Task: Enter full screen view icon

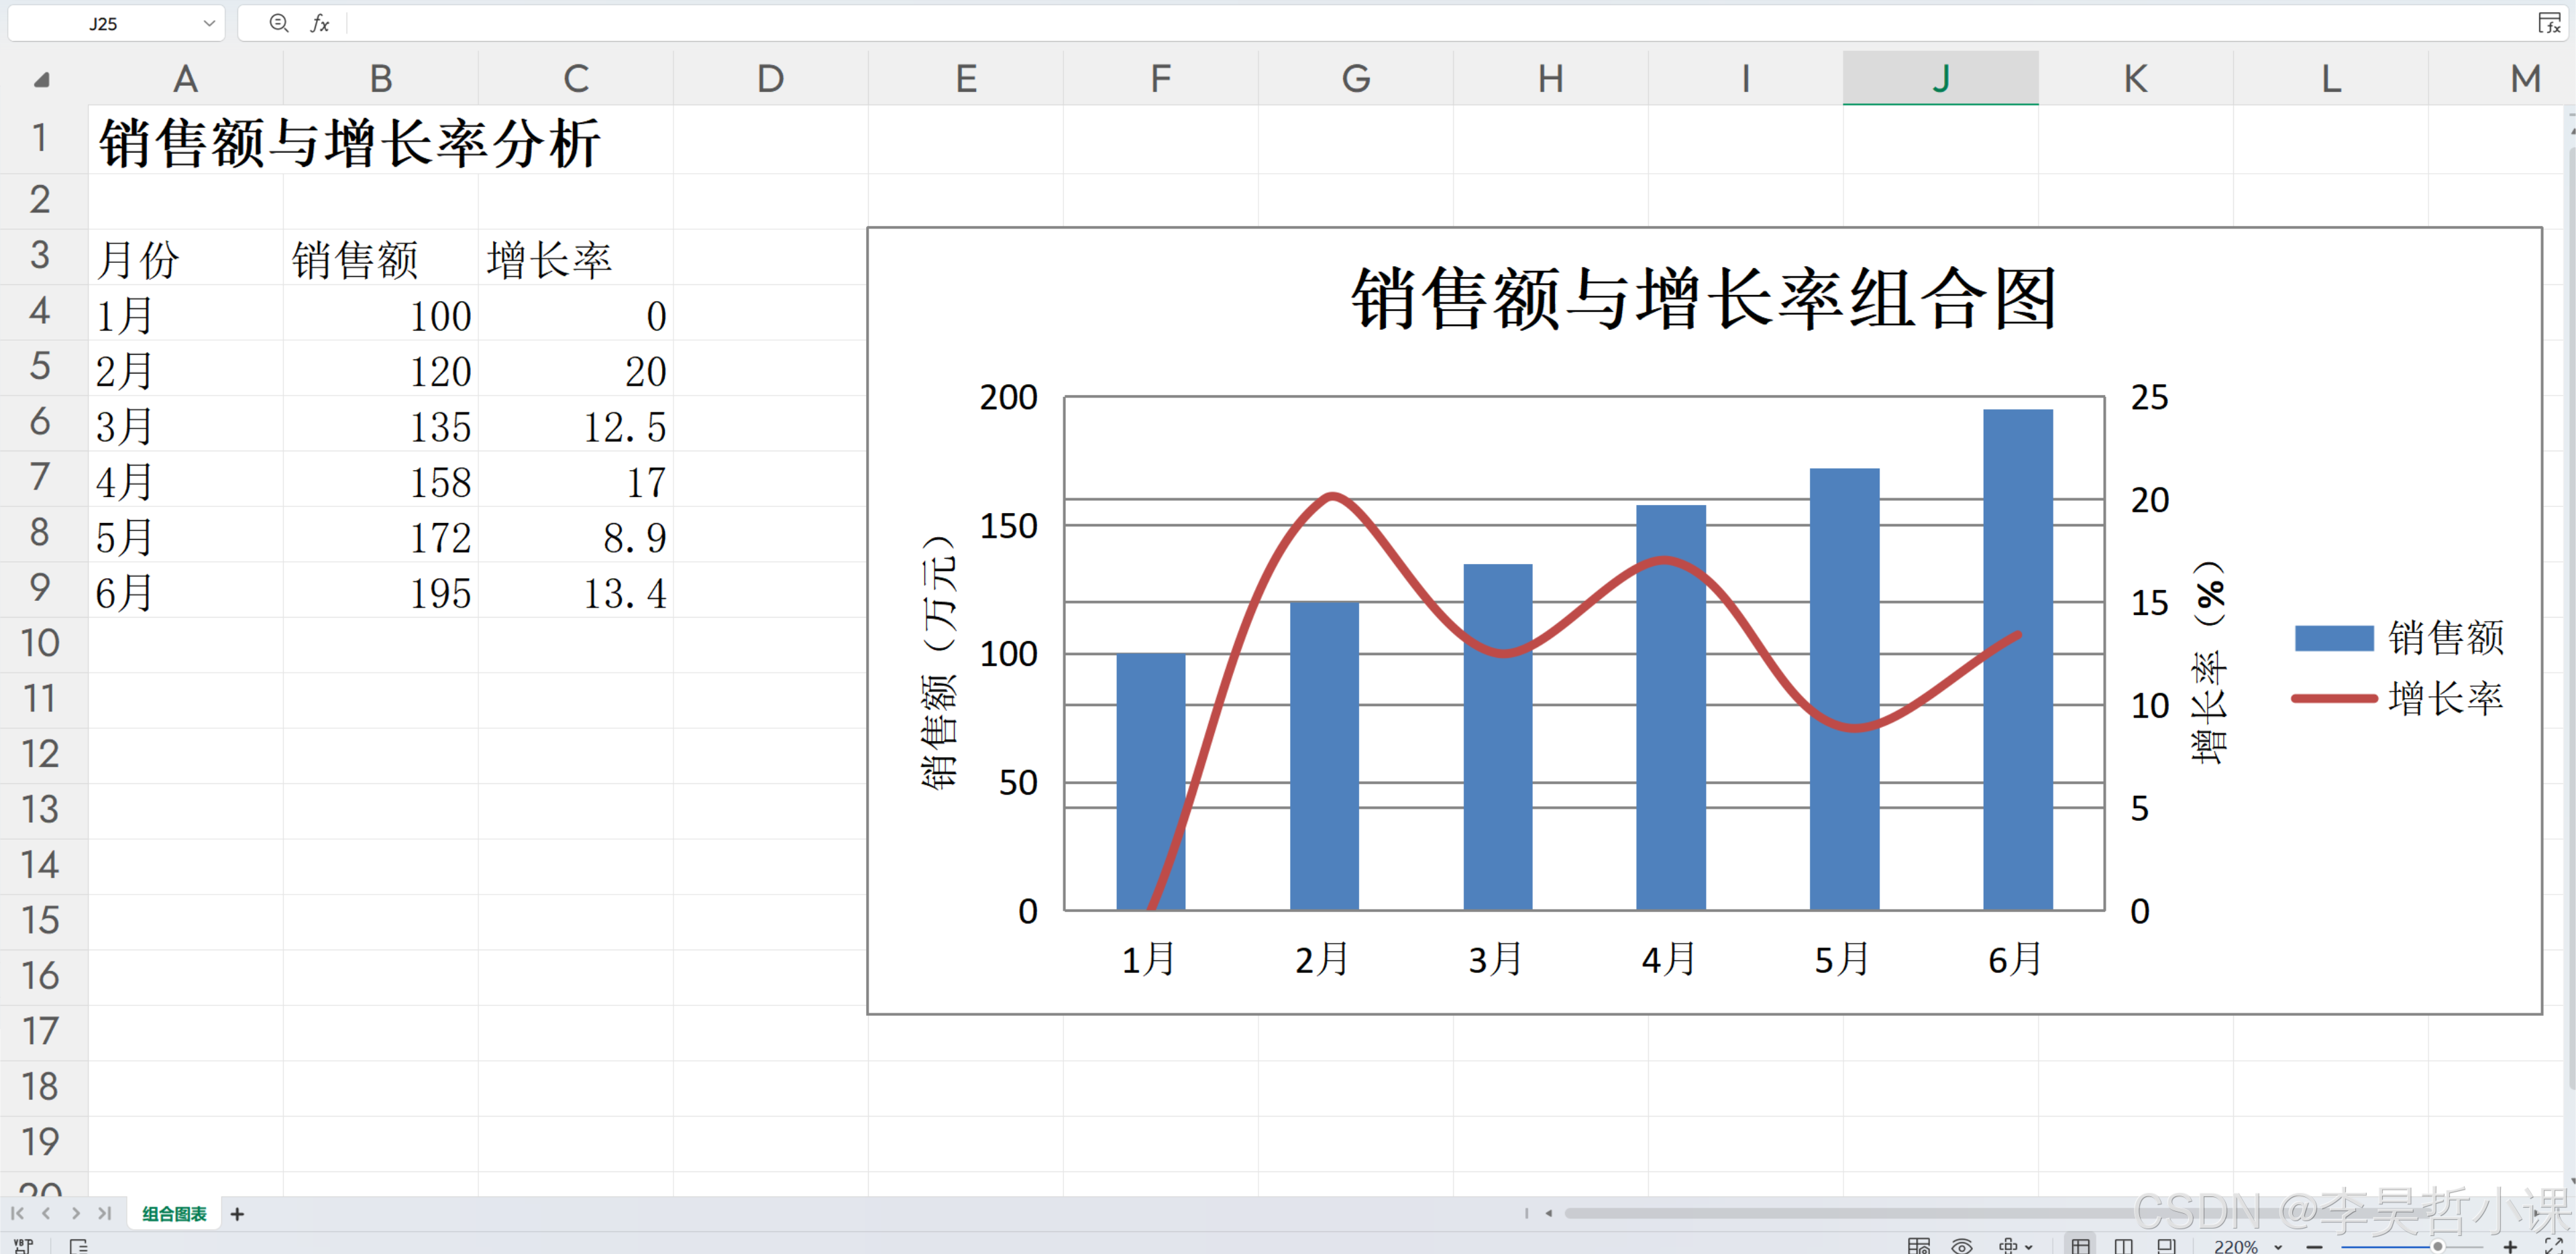Action: point(2553,1246)
